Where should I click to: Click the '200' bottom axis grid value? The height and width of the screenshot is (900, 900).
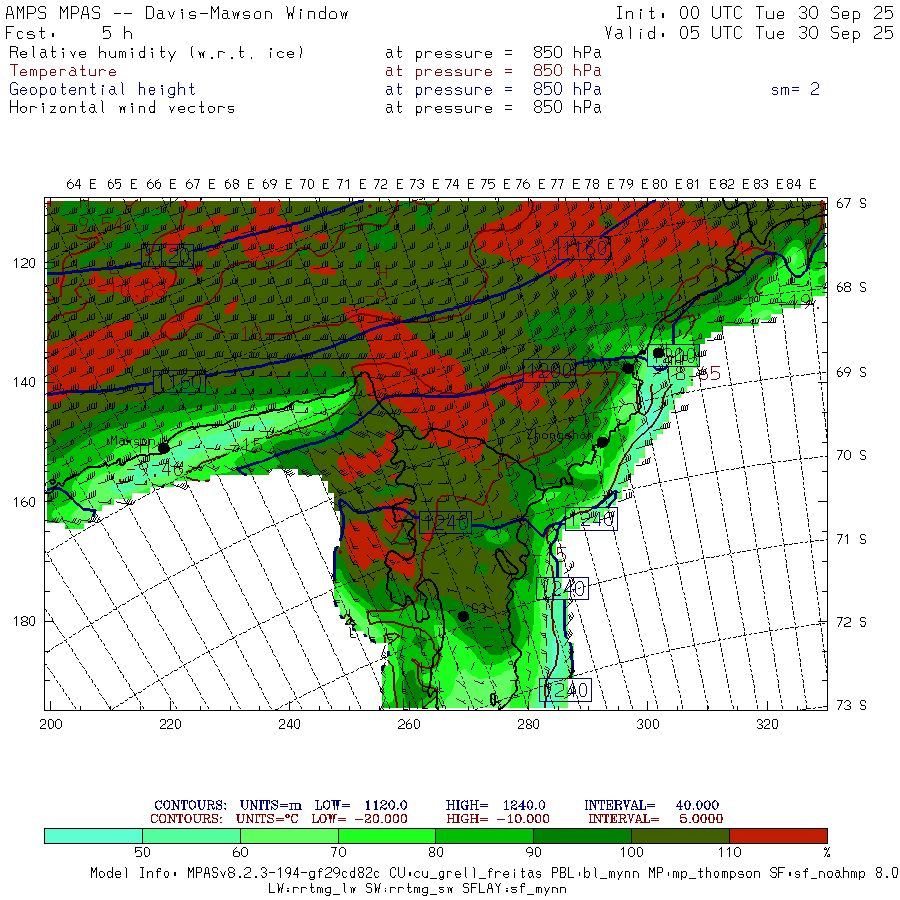coord(51,724)
